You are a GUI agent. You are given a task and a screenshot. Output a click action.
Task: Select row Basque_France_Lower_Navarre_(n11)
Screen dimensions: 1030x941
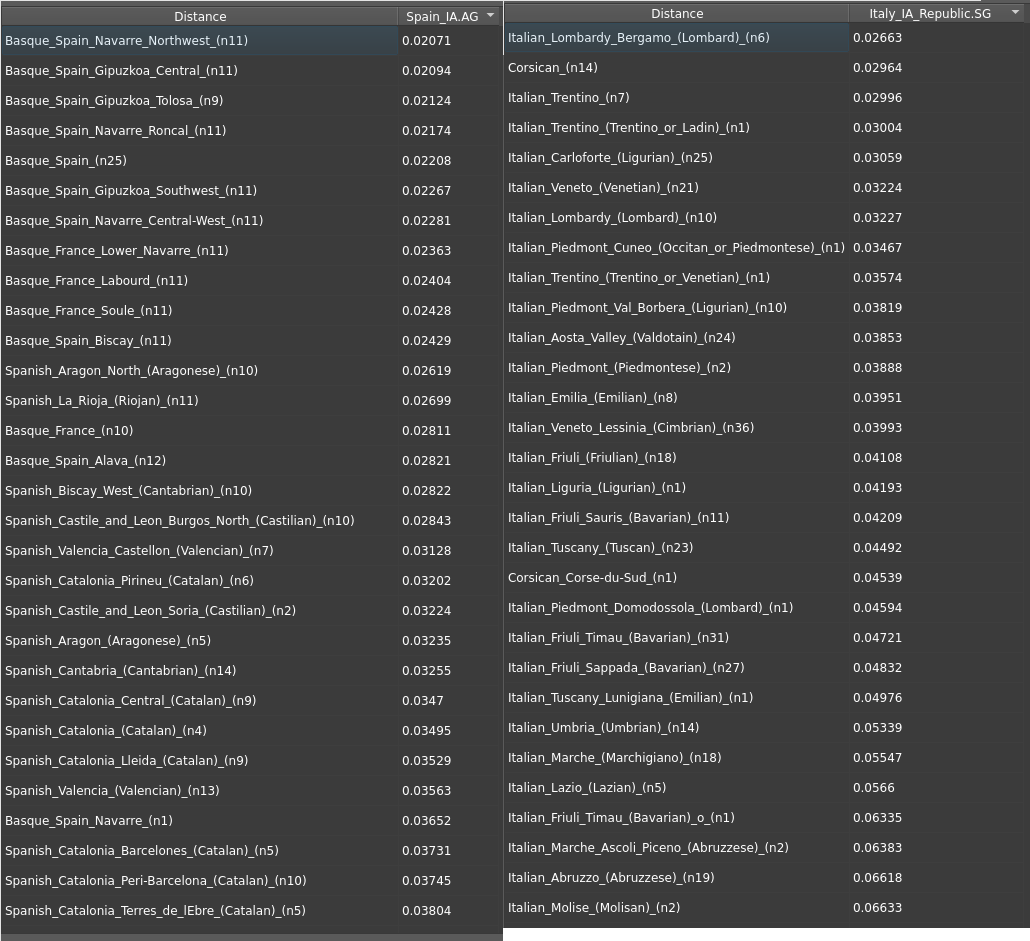(252, 250)
